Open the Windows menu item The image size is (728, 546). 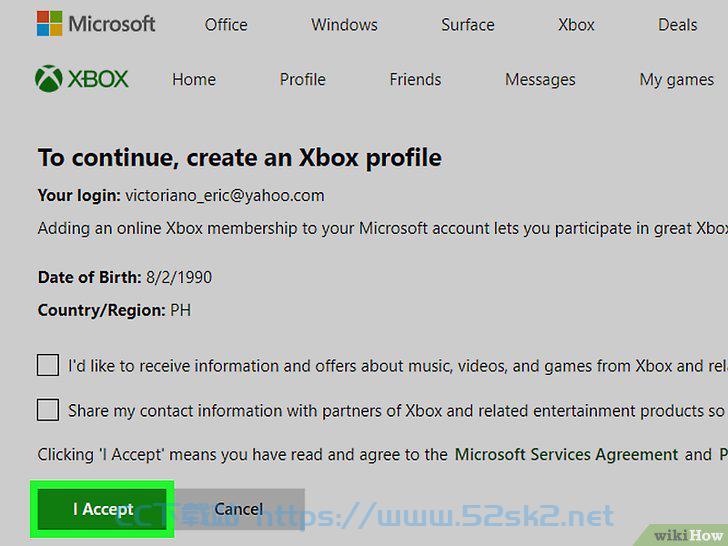coord(344,25)
